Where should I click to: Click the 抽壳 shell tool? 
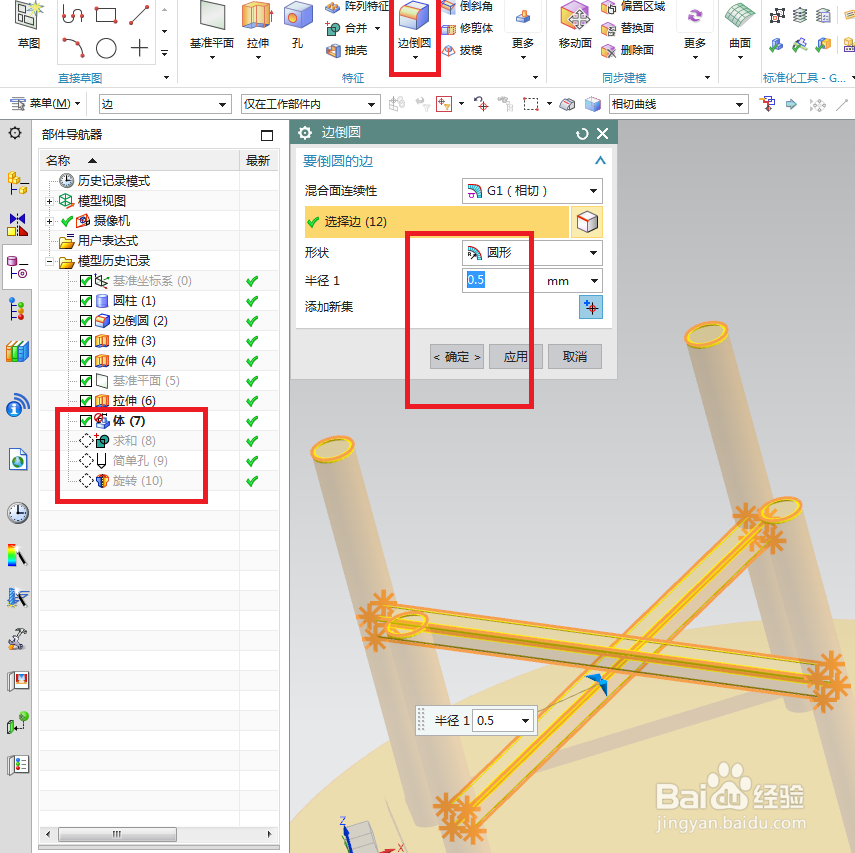tap(347, 50)
